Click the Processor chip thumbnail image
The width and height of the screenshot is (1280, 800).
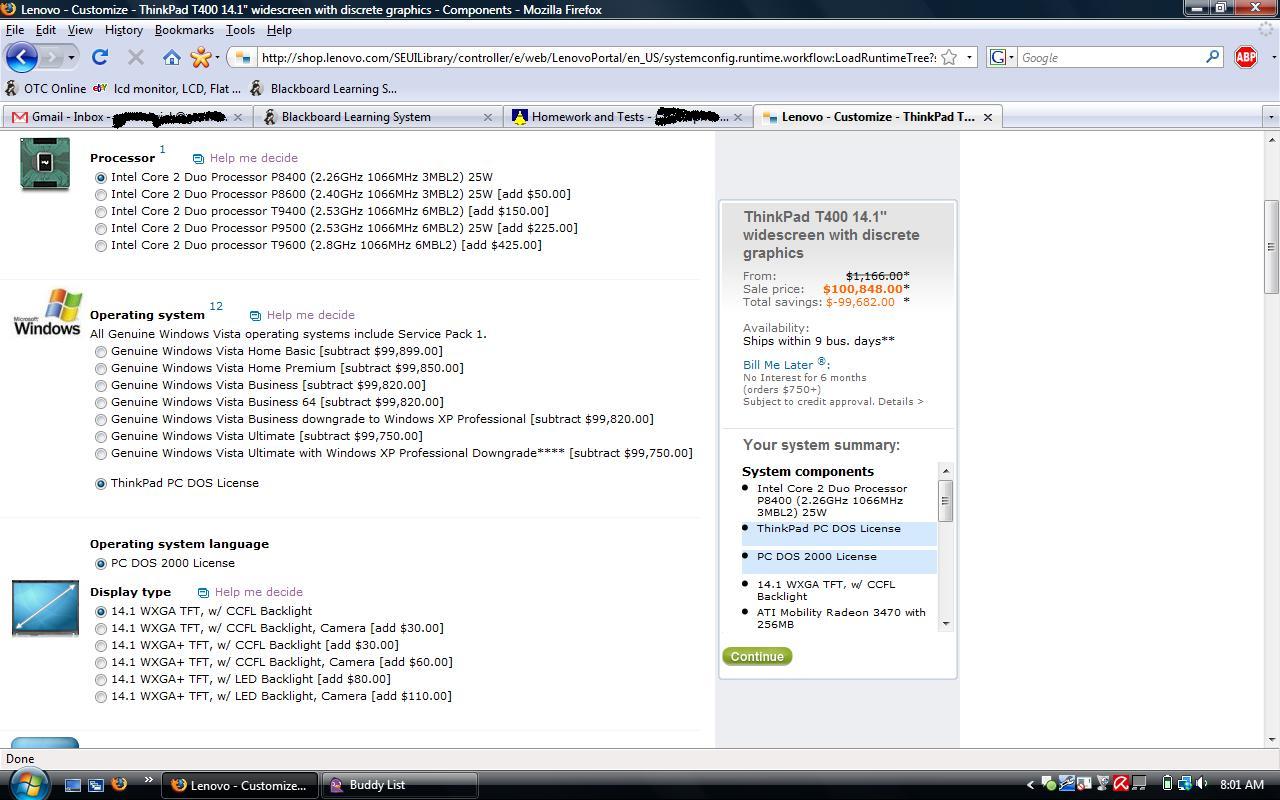click(45, 163)
